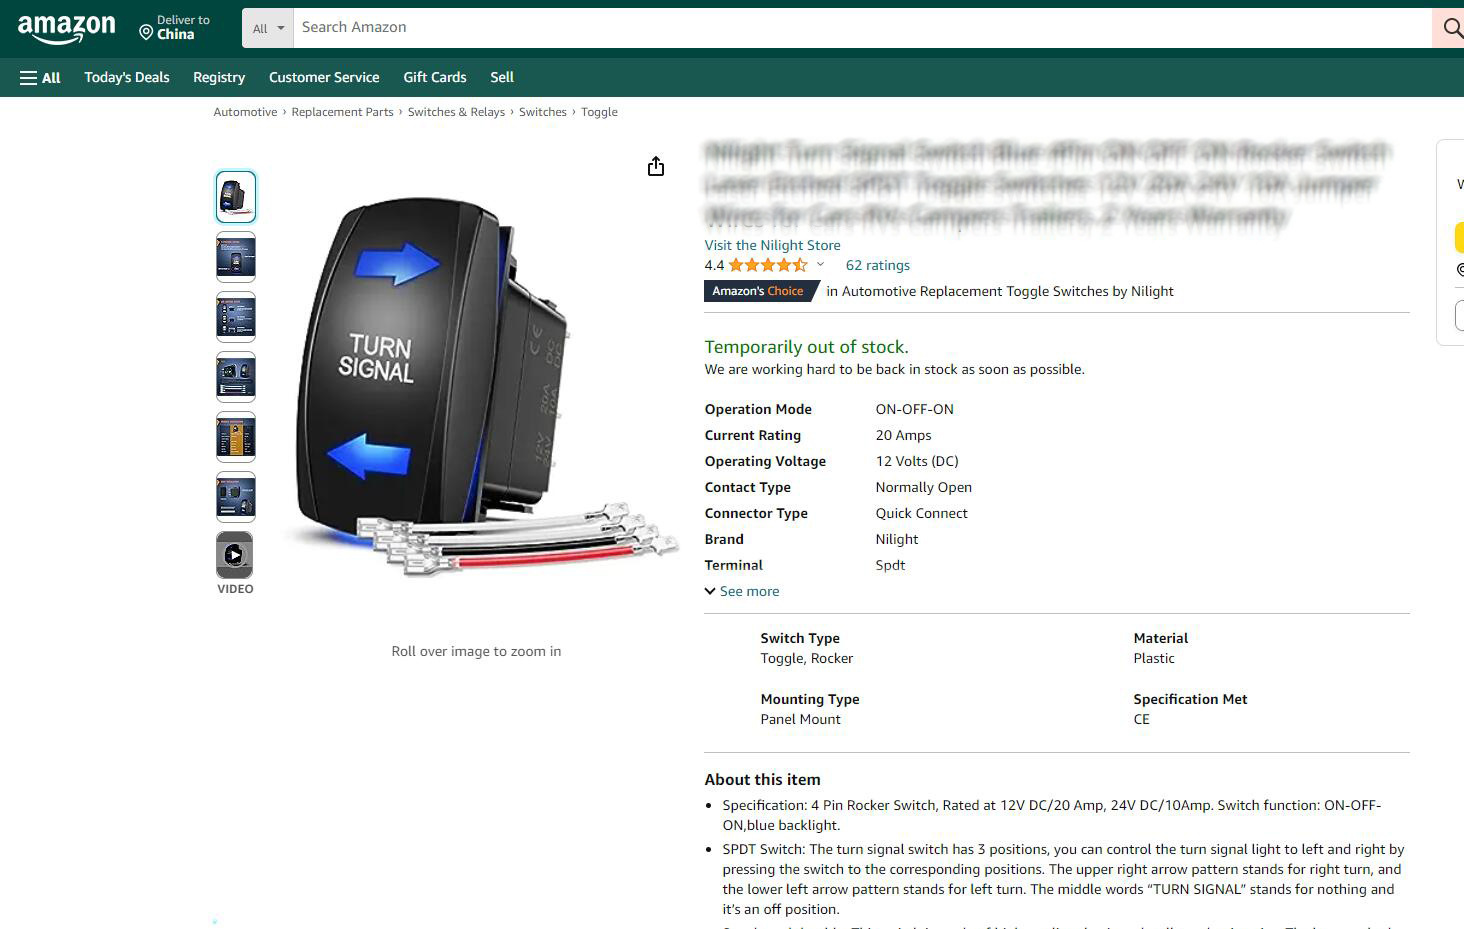Open the ratings breakdown chevron

click(x=820, y=264)
